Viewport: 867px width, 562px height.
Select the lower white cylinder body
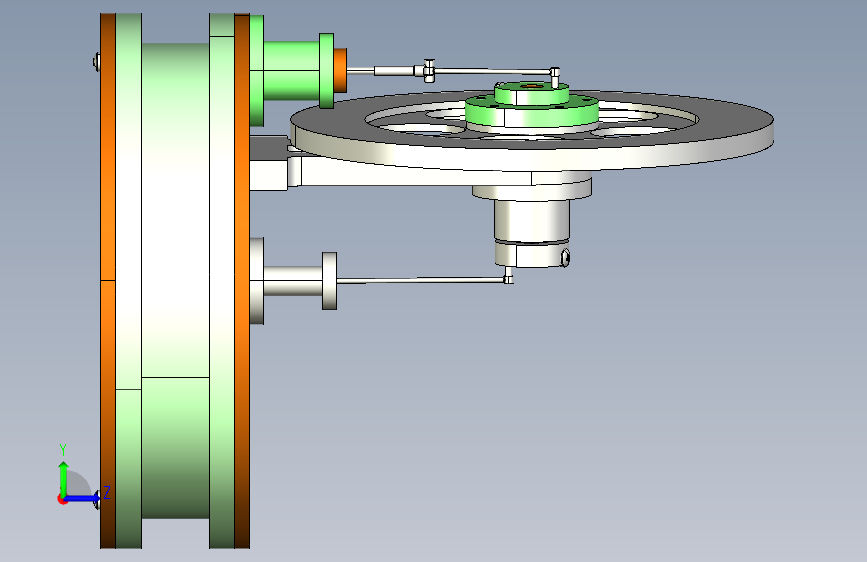[293, 281]
